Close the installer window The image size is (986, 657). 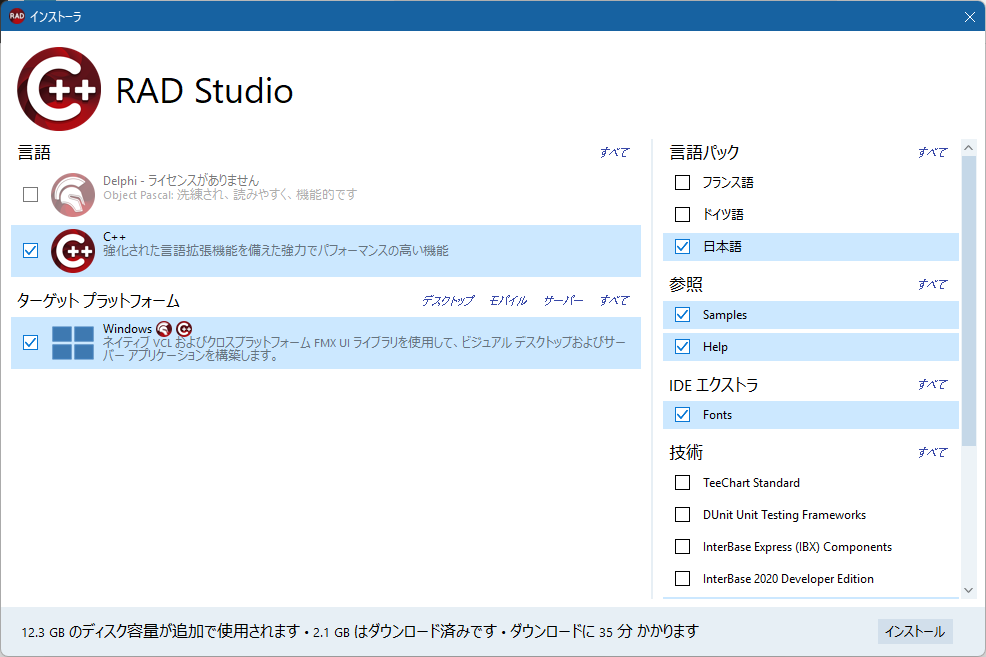(970, 17)
